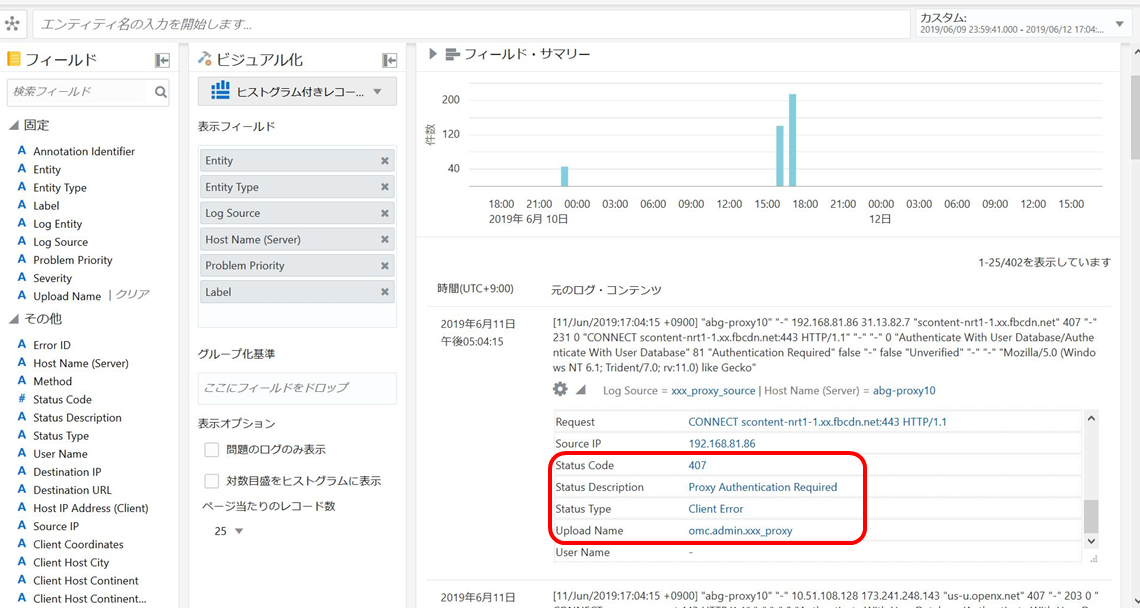Remove Label from display fields
This screenshot has width=1140, height=609.
385,291
